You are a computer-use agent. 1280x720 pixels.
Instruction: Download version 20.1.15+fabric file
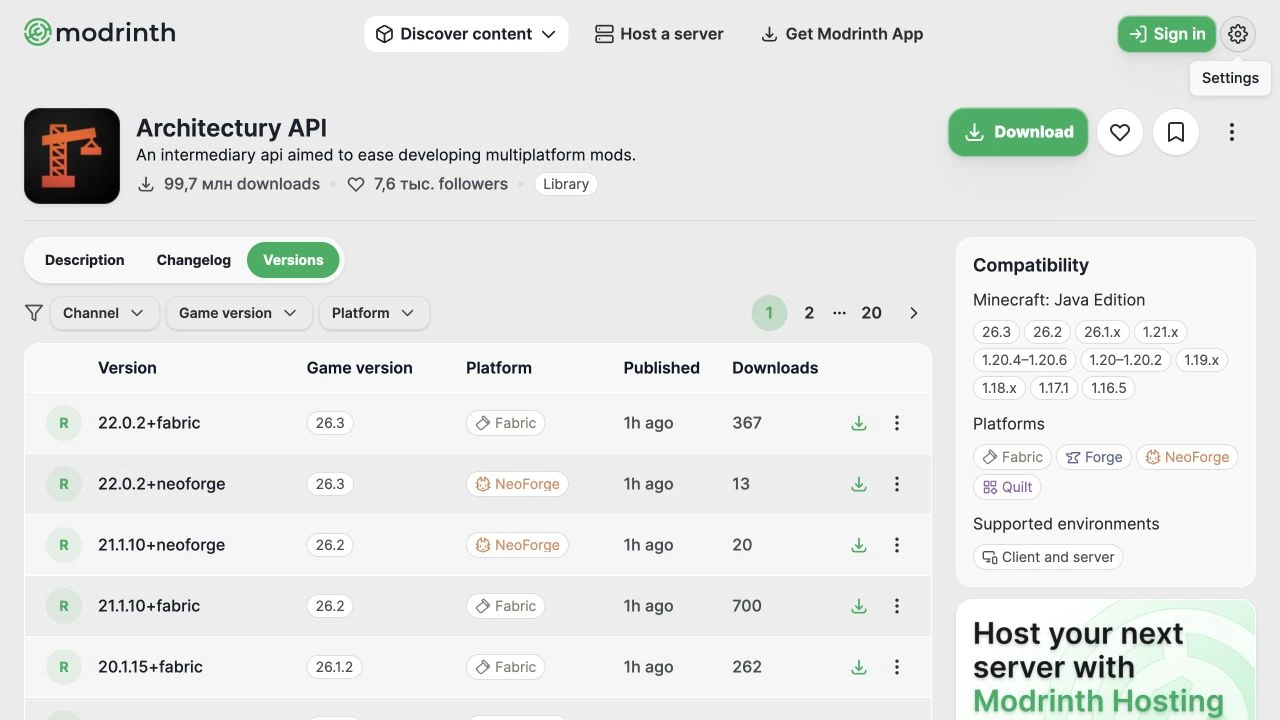859,667
